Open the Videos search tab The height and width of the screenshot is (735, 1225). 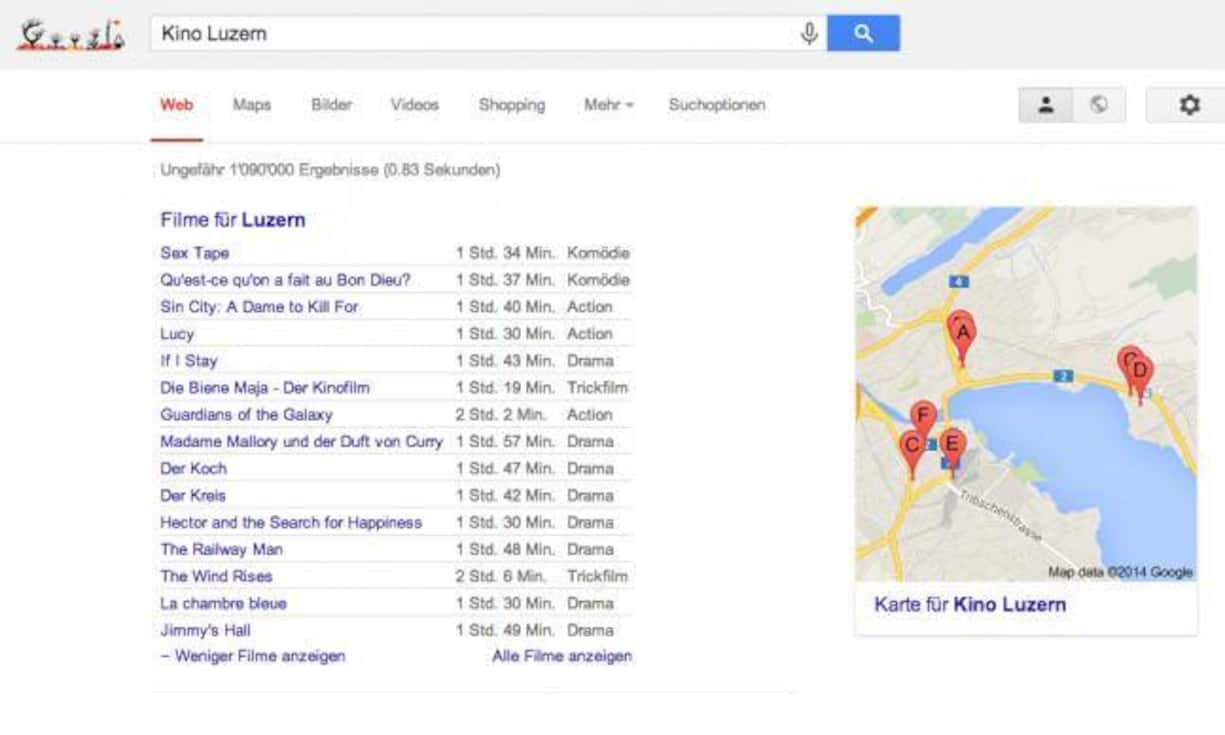[414, 105]
